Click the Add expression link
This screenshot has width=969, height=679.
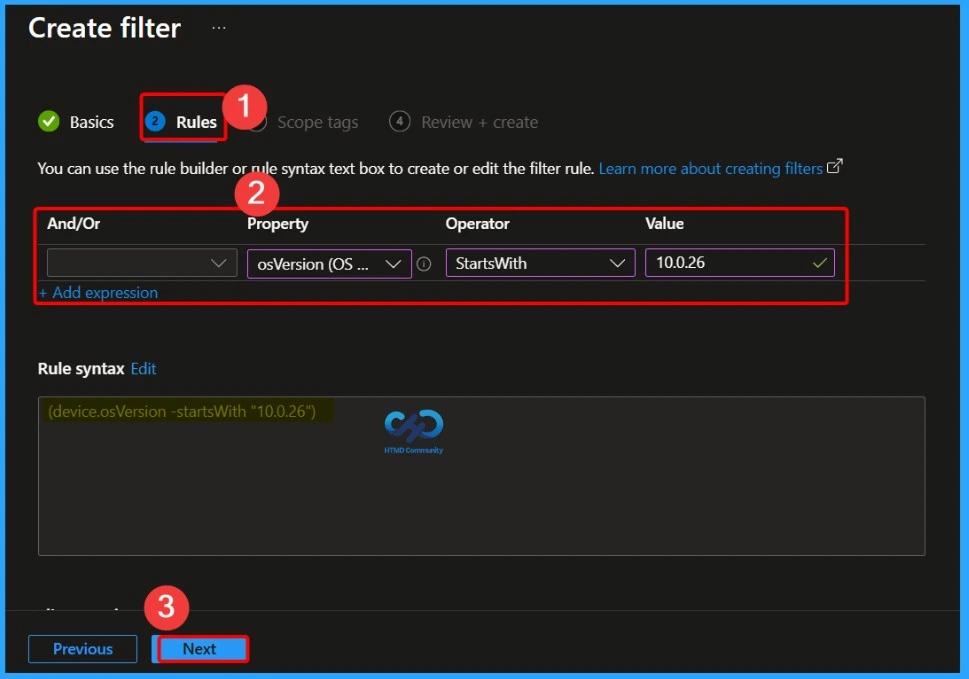click(97, 292)
